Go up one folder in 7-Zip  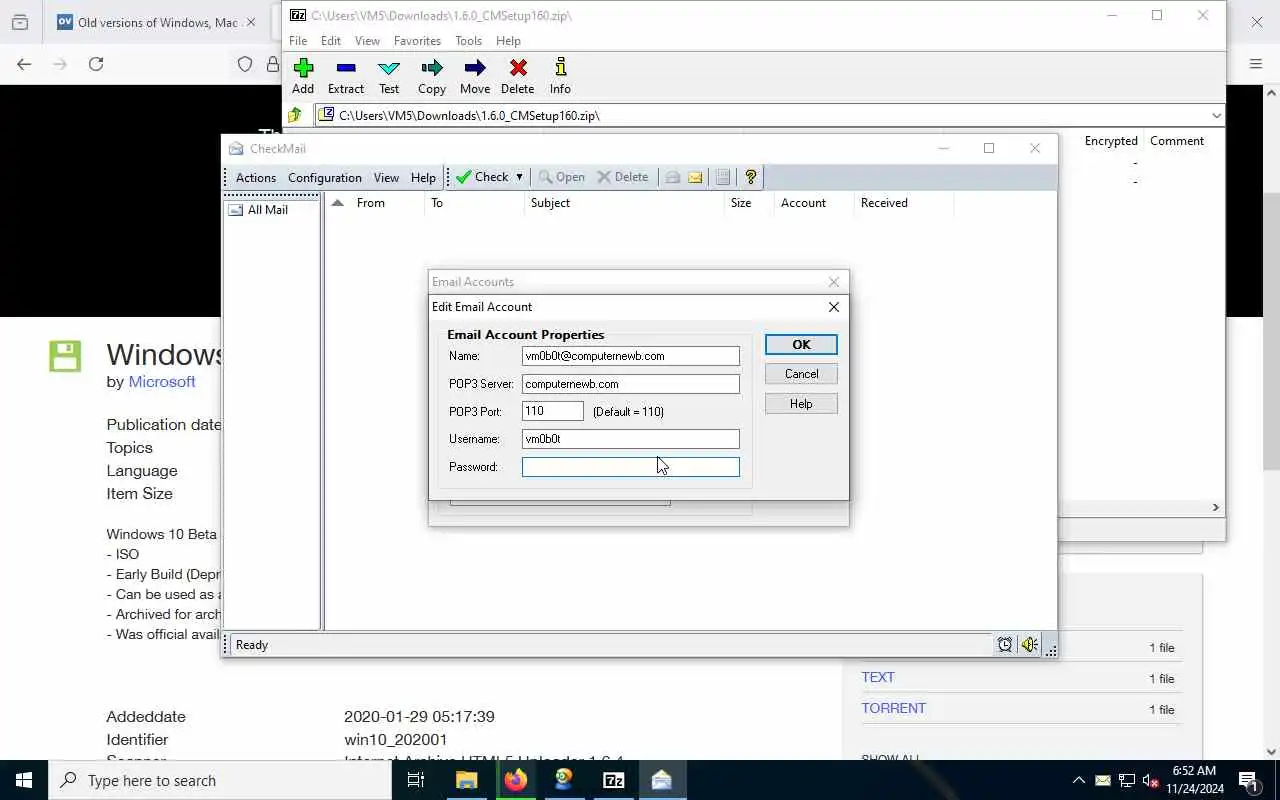(295, 115)
